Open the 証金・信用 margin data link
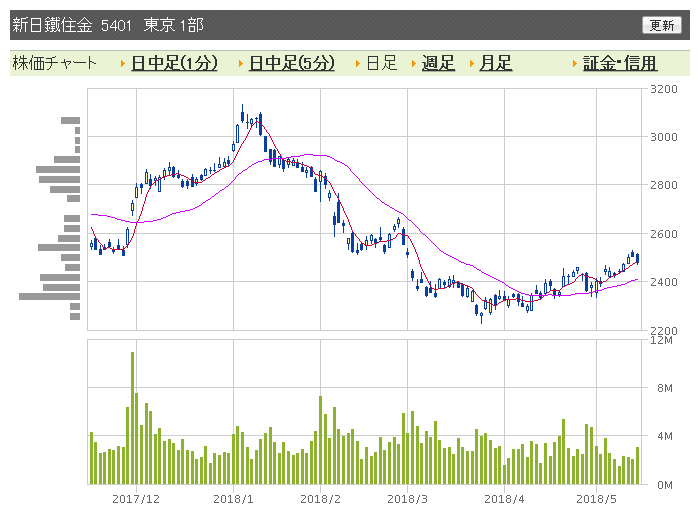The image size is (698, 524). point(620,63)
